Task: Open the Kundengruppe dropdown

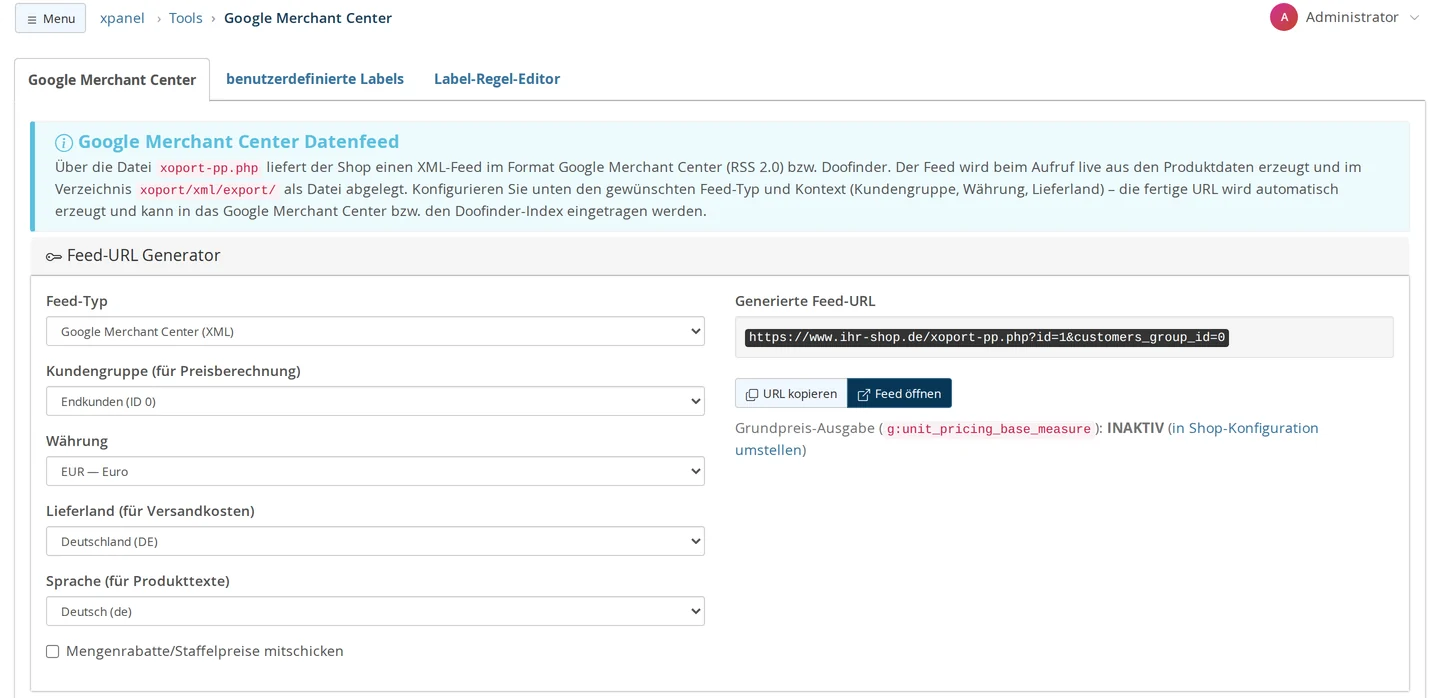Action: pos(375,401)
